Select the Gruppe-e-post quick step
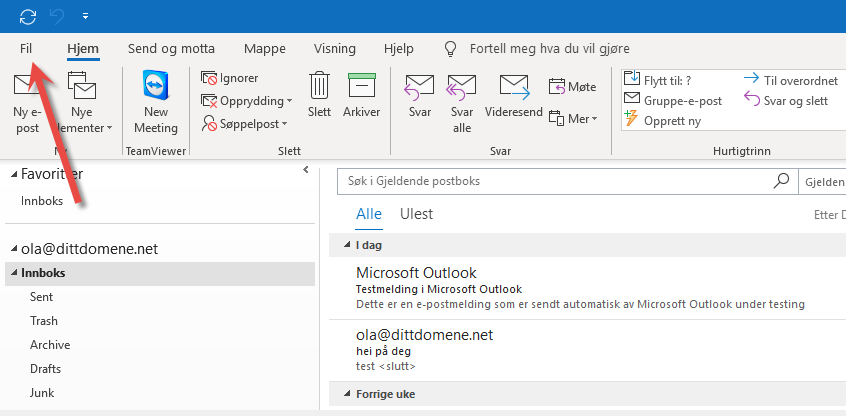This screenshot has width=846, height=416. click(x=673, y=100)
